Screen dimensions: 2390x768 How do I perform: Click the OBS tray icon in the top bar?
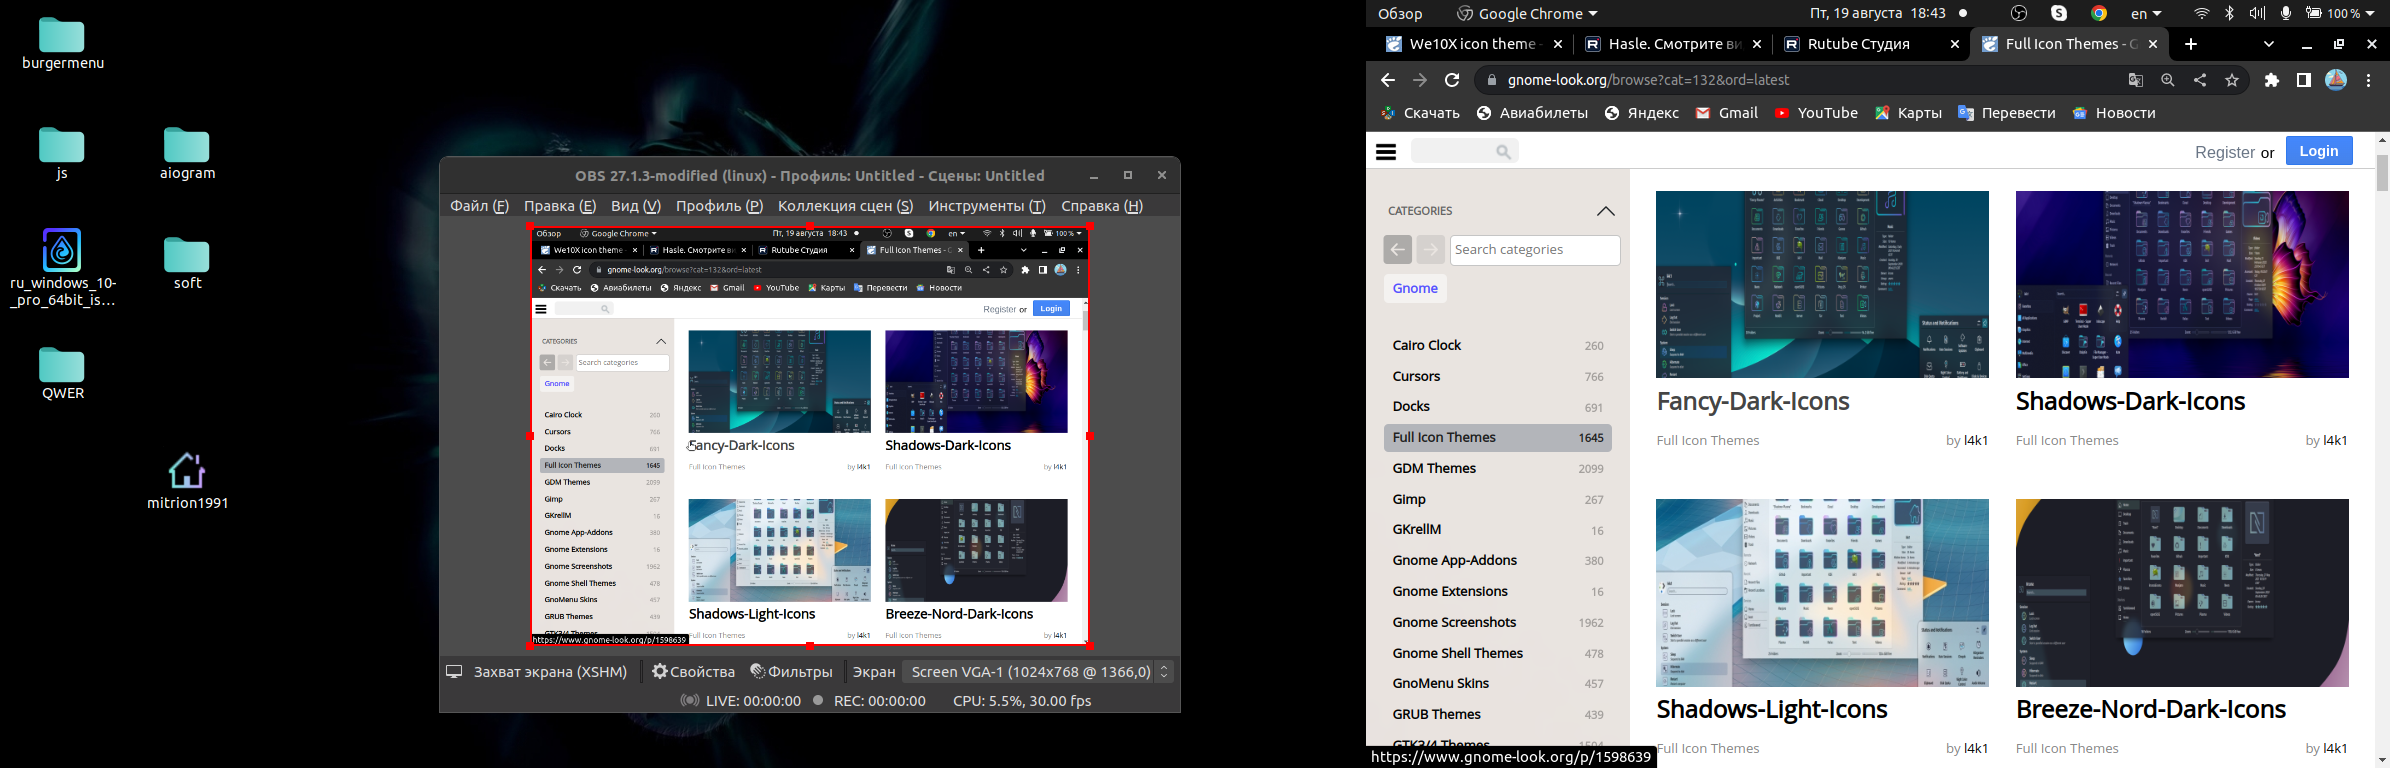tap(2019, 13)
